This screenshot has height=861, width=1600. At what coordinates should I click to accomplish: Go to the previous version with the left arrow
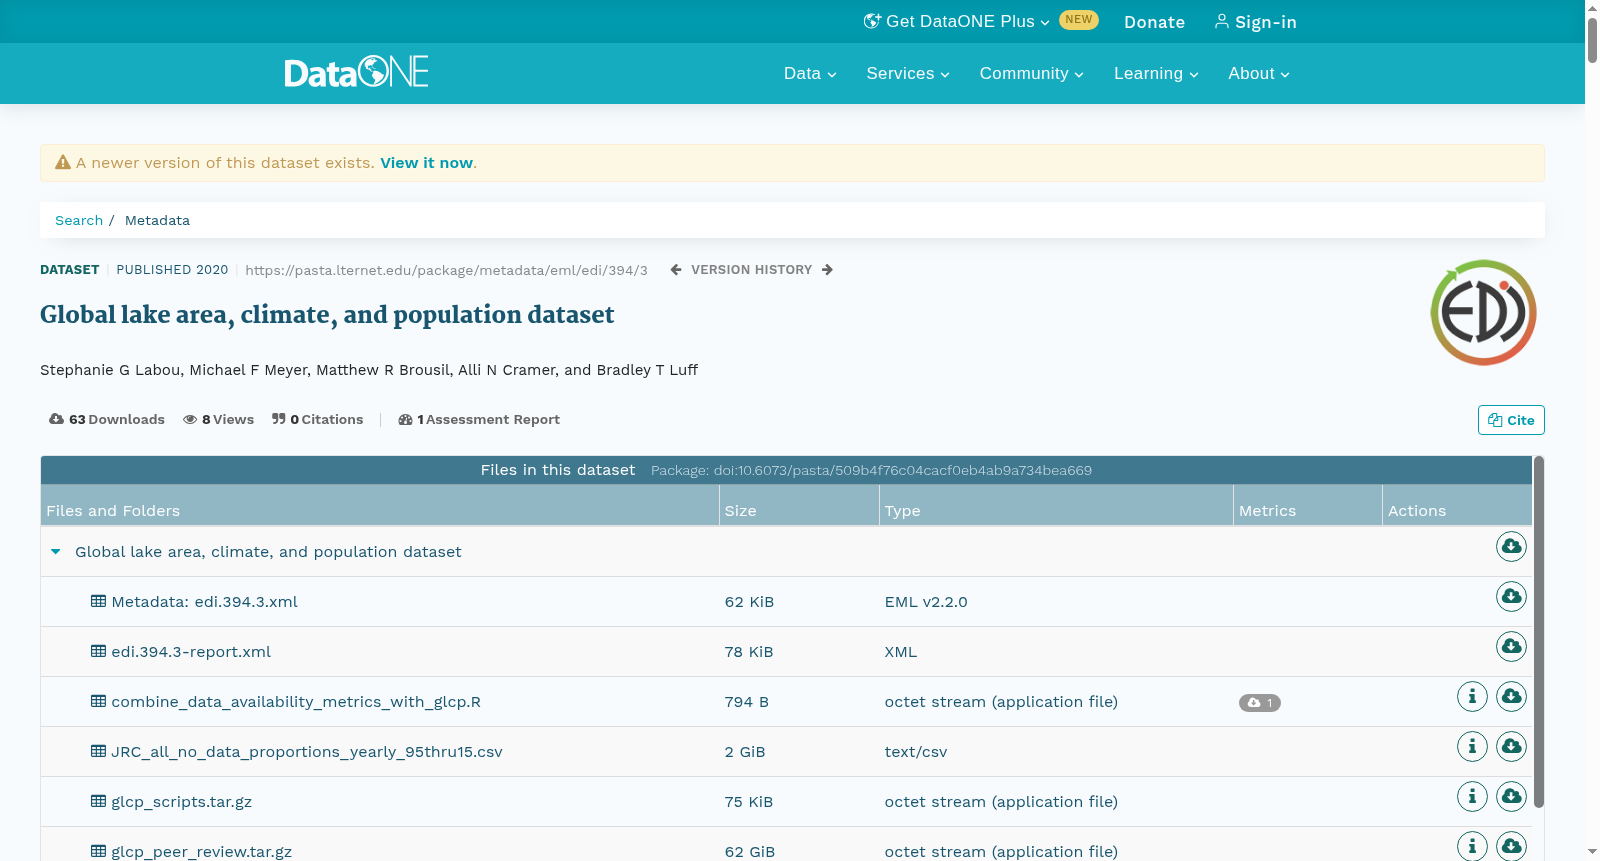pos(676,270)
